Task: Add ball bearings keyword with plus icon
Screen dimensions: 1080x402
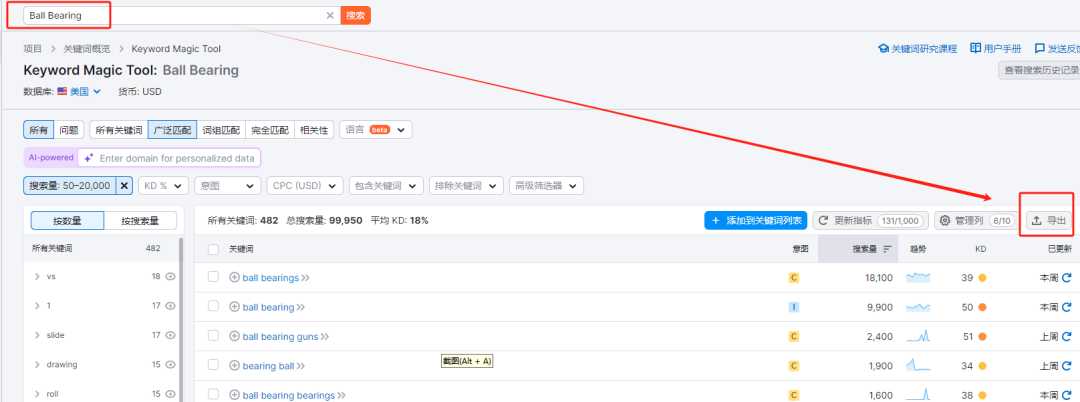Action: 234,277
